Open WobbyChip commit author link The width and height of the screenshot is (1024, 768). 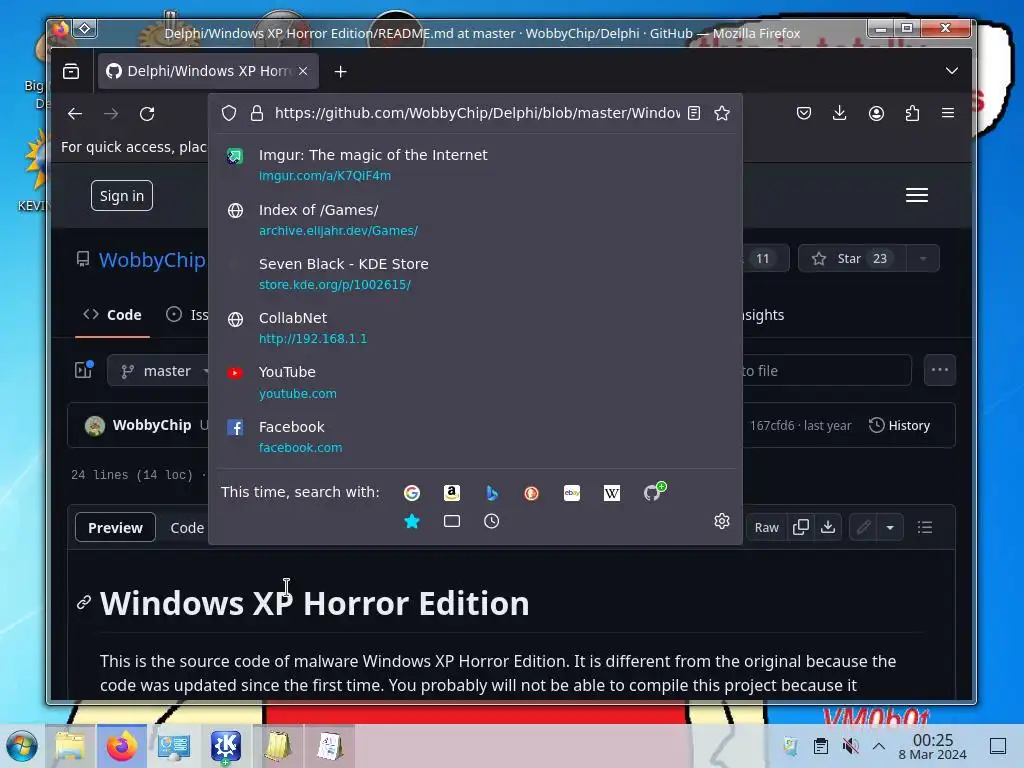tap(152, 425)
